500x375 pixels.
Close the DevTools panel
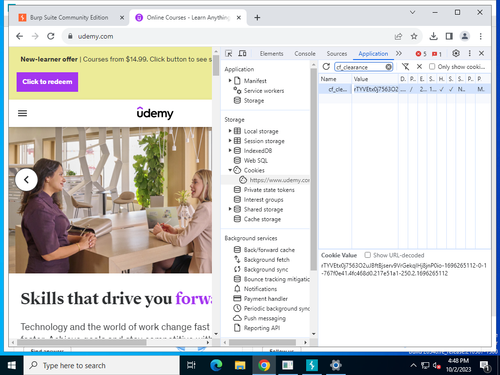click(x=481, y=53)
